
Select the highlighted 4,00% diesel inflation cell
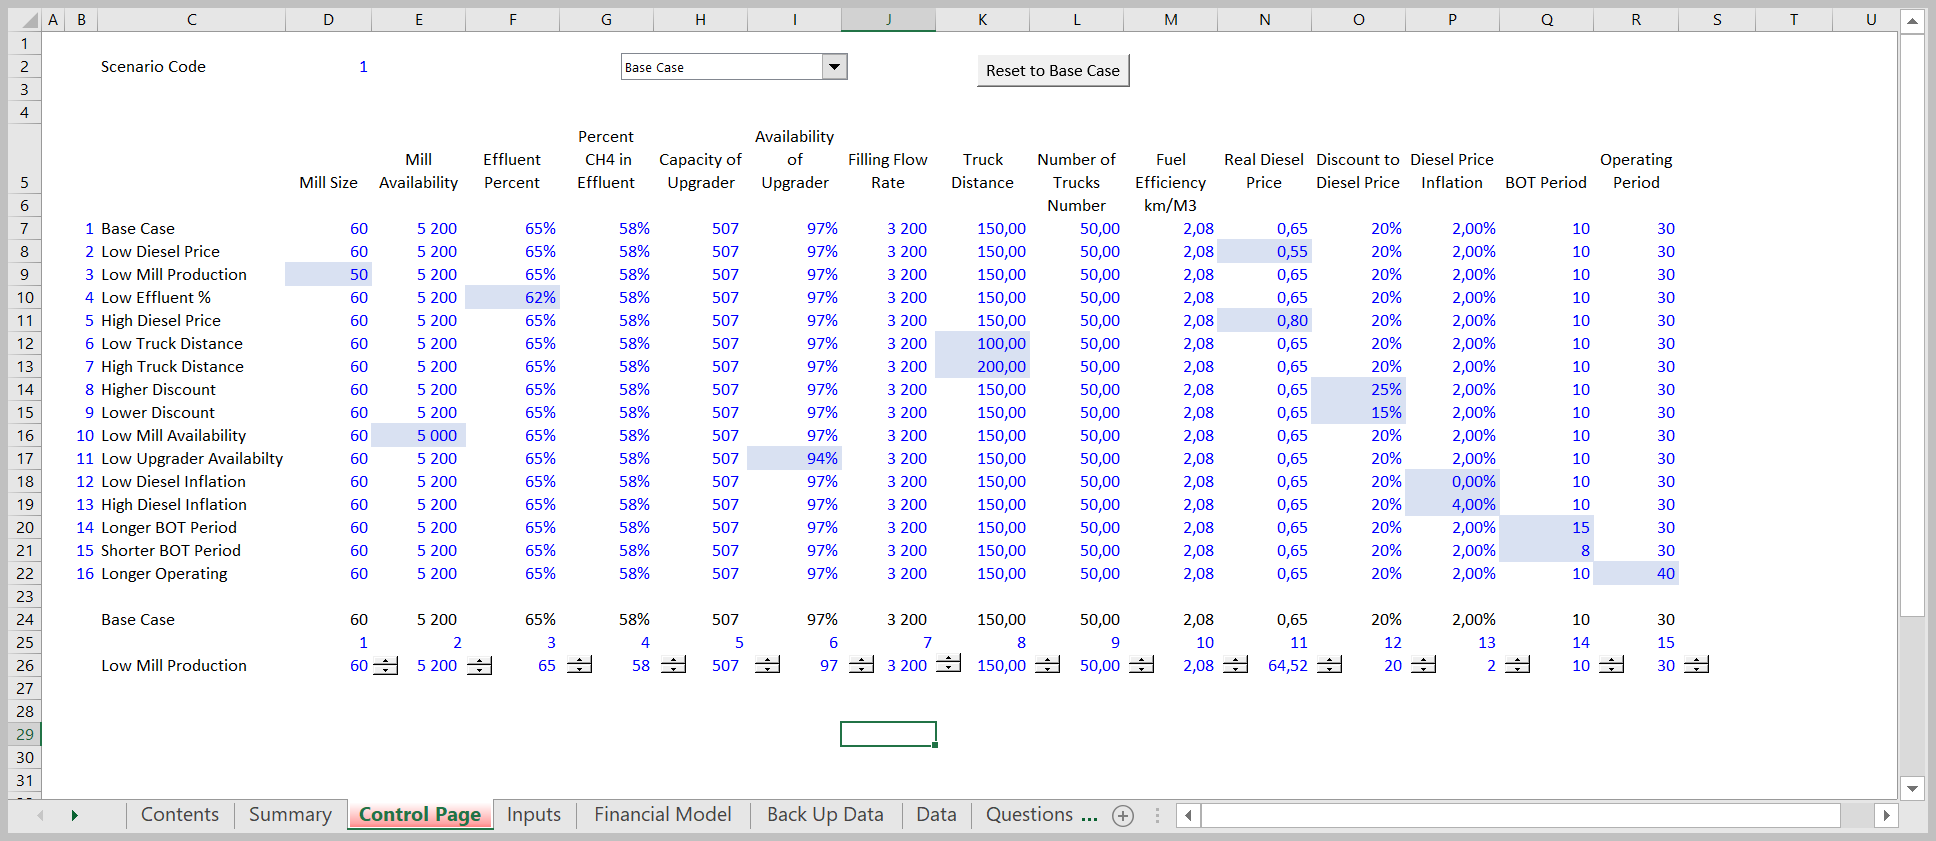pyautogui.click(x=1452, y=504)
